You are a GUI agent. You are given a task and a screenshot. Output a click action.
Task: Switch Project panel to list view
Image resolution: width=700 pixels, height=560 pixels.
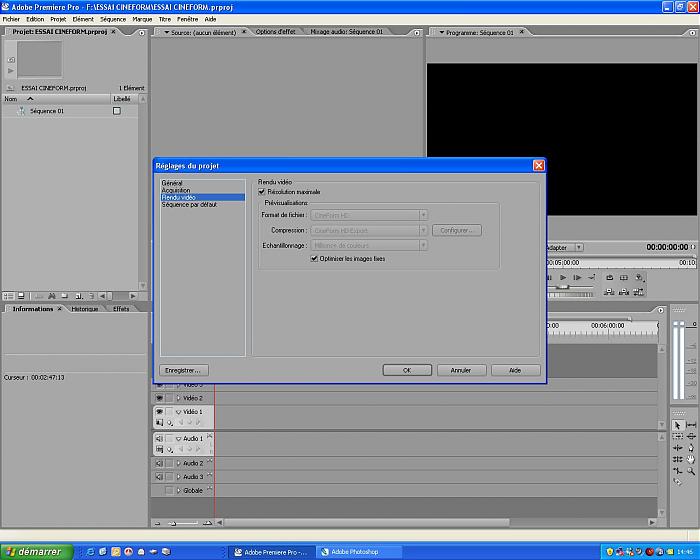tap(8, 296)
